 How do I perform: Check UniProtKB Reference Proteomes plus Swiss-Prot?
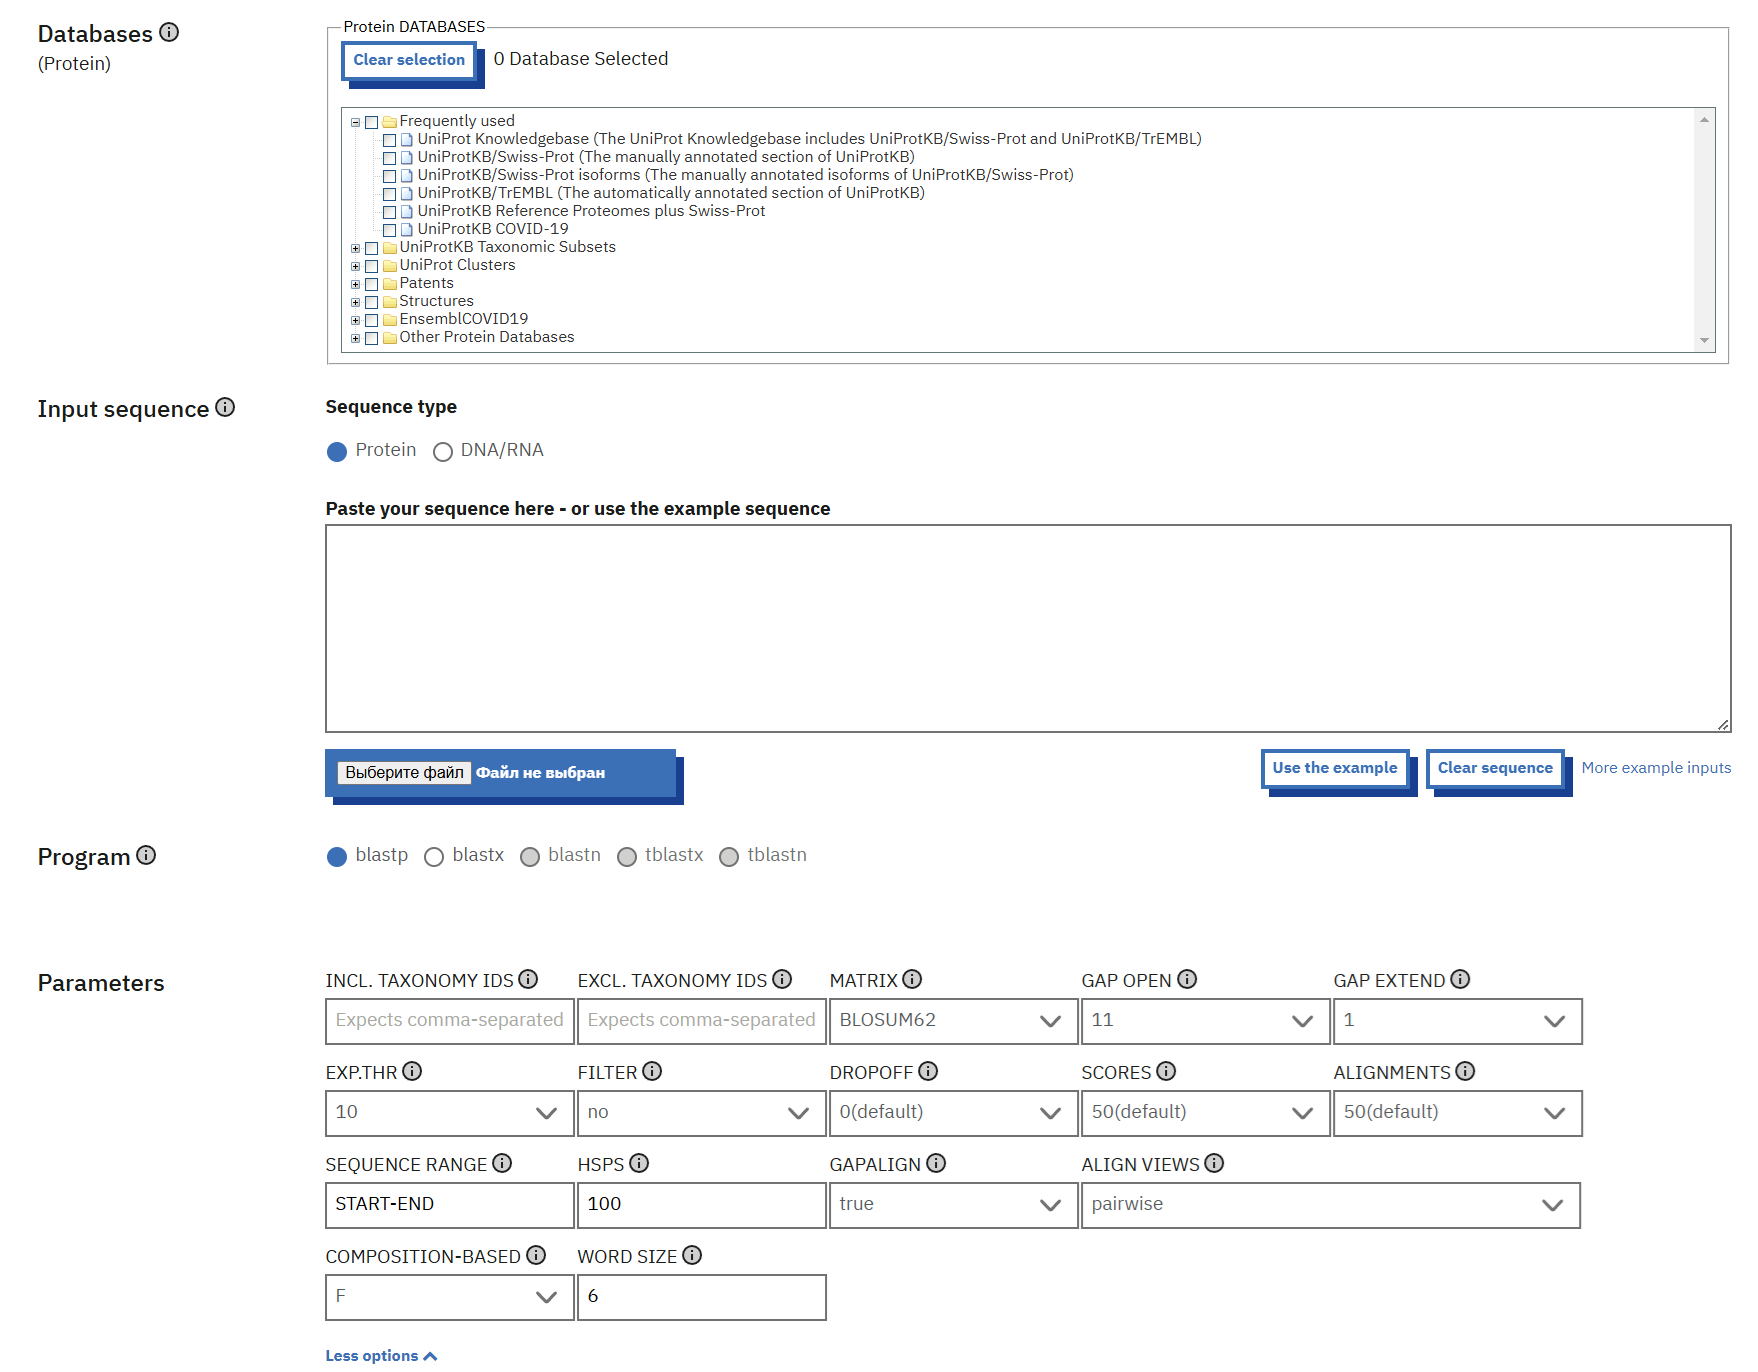click(x=390, y=212)
